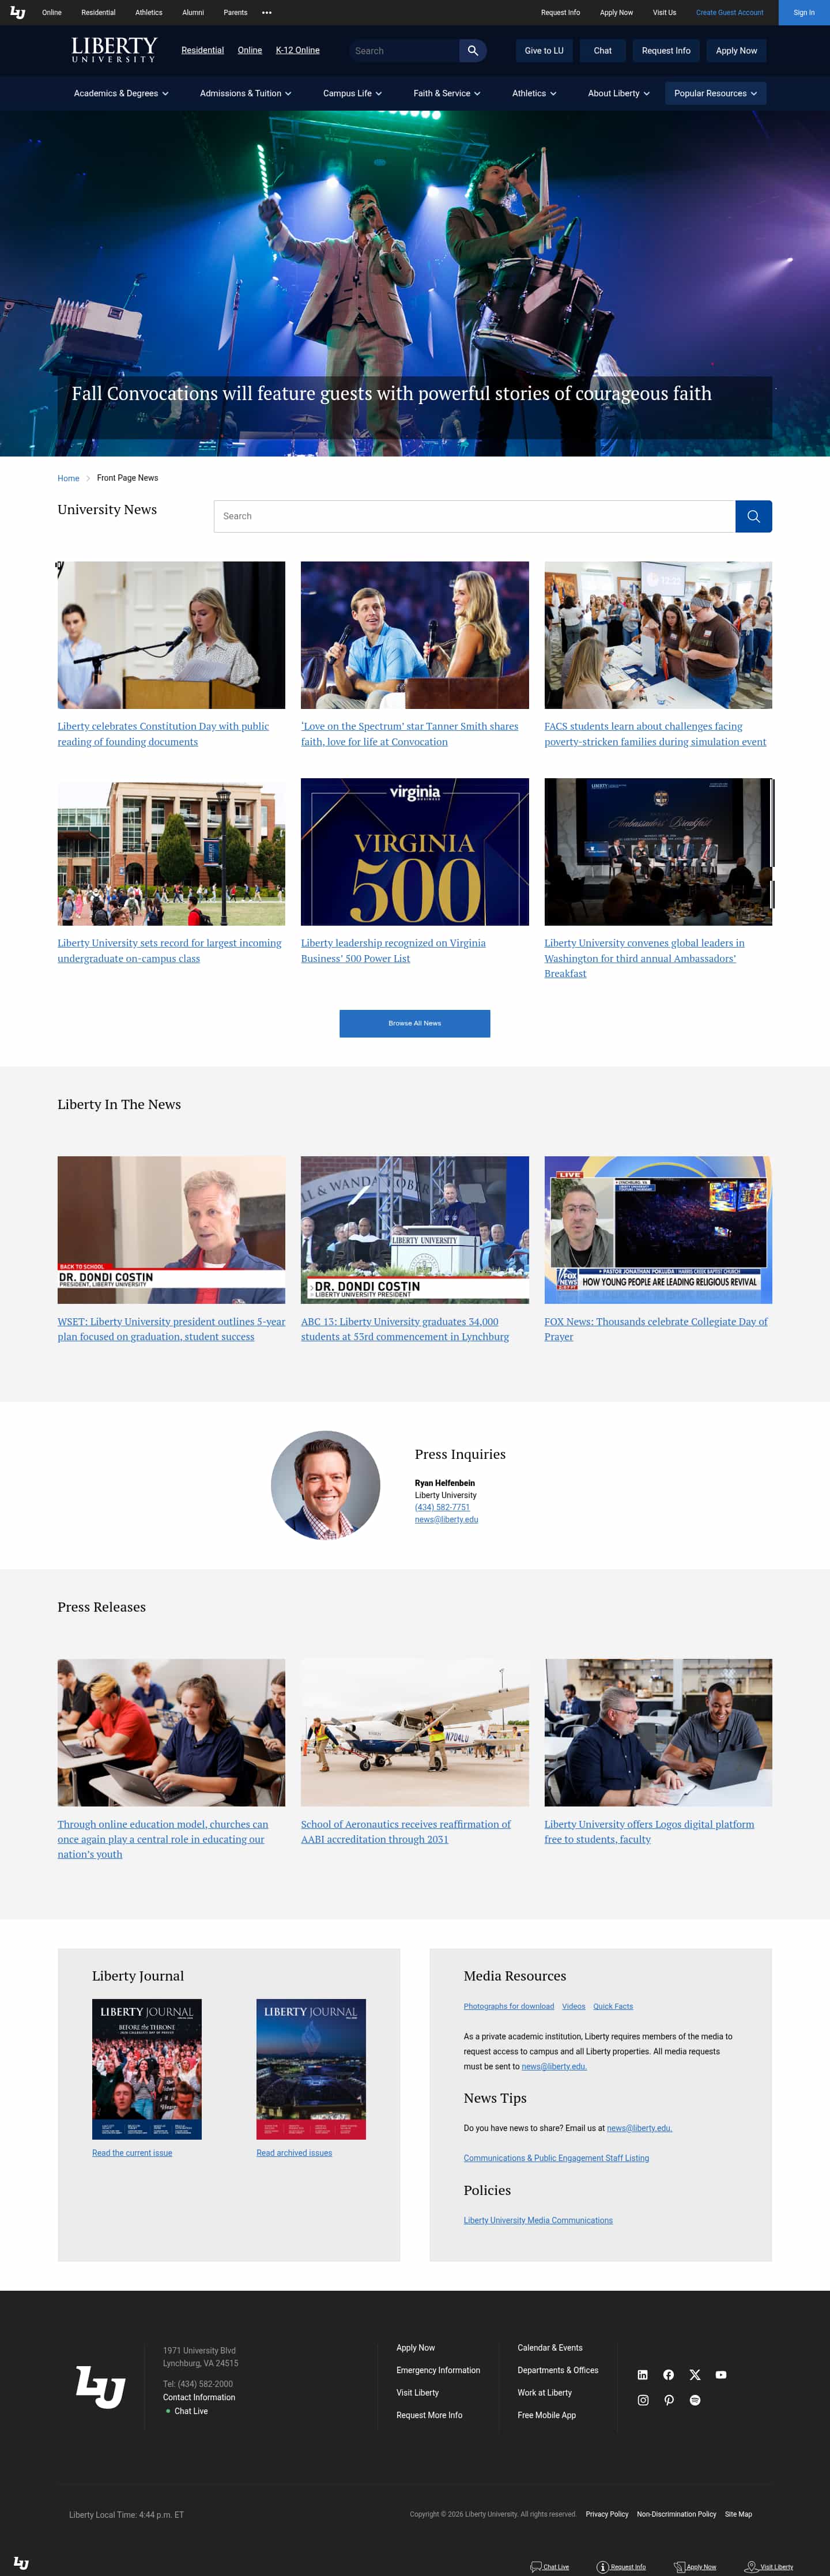Screen dimensions: 830x2576
Task: Click the Give to LU button
Action: [x=544, y=51]
